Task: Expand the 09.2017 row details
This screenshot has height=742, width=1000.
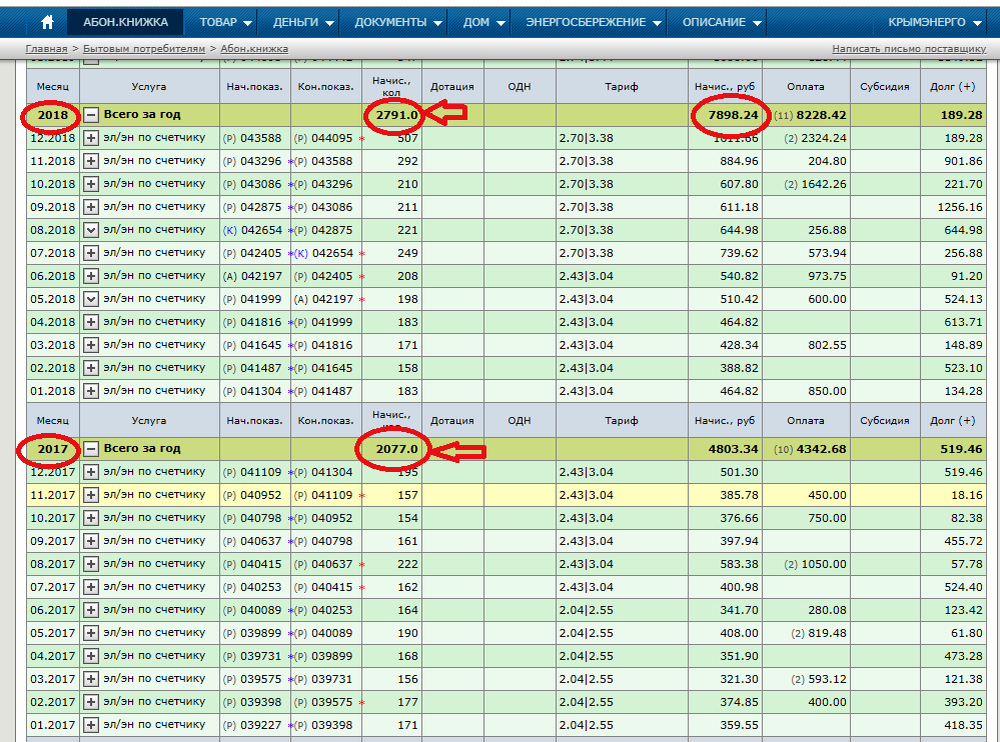Action: click(x=91, y=541)
